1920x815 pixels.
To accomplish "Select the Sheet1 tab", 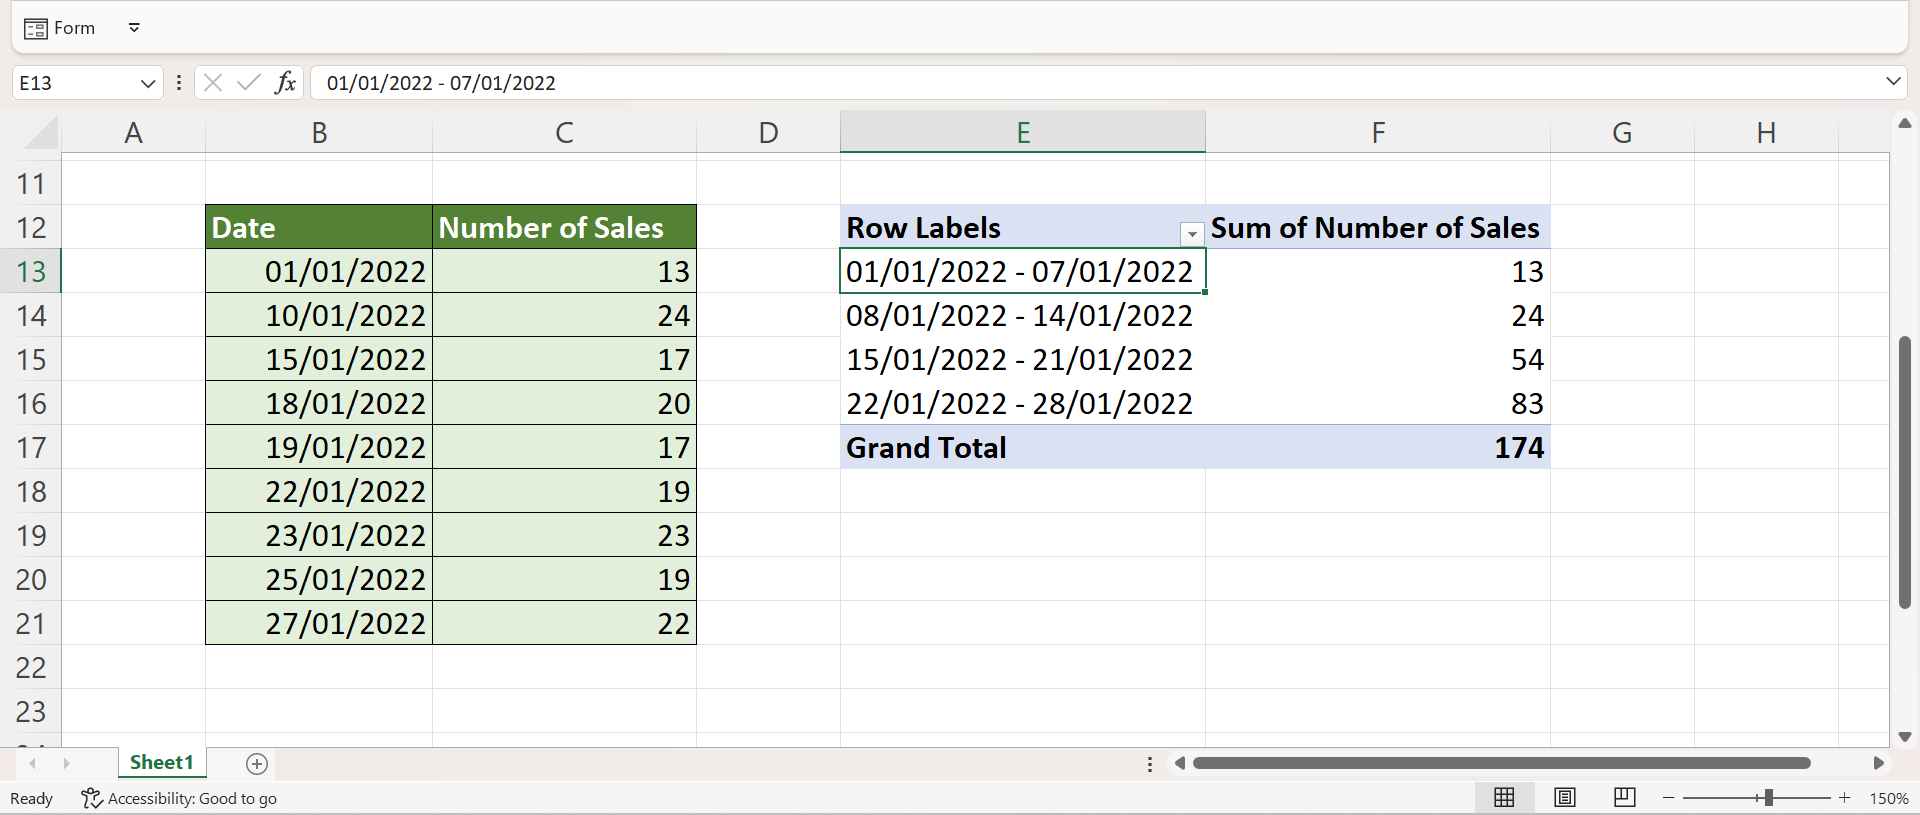I will (x=161, y=762).
